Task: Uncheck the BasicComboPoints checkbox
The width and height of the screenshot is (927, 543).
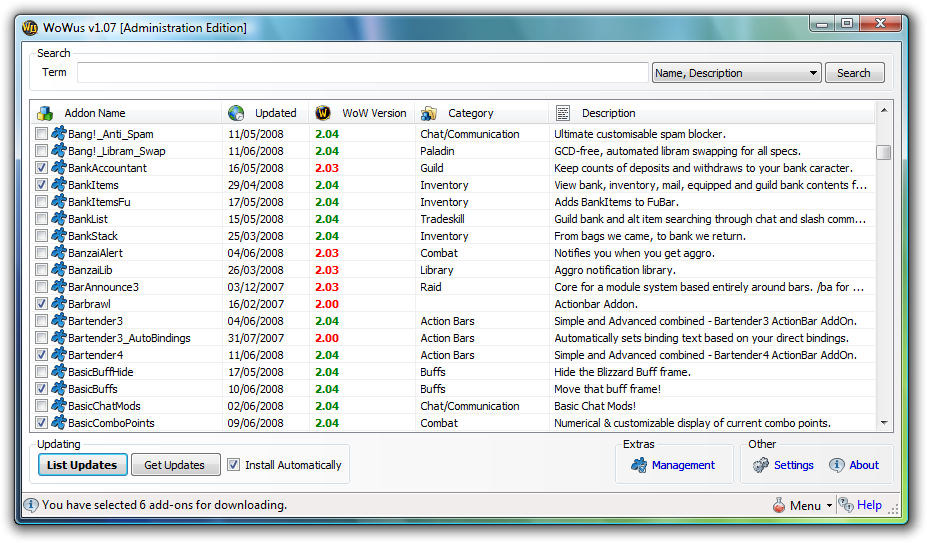Action: pyautogui.click(x=41, y=423)
